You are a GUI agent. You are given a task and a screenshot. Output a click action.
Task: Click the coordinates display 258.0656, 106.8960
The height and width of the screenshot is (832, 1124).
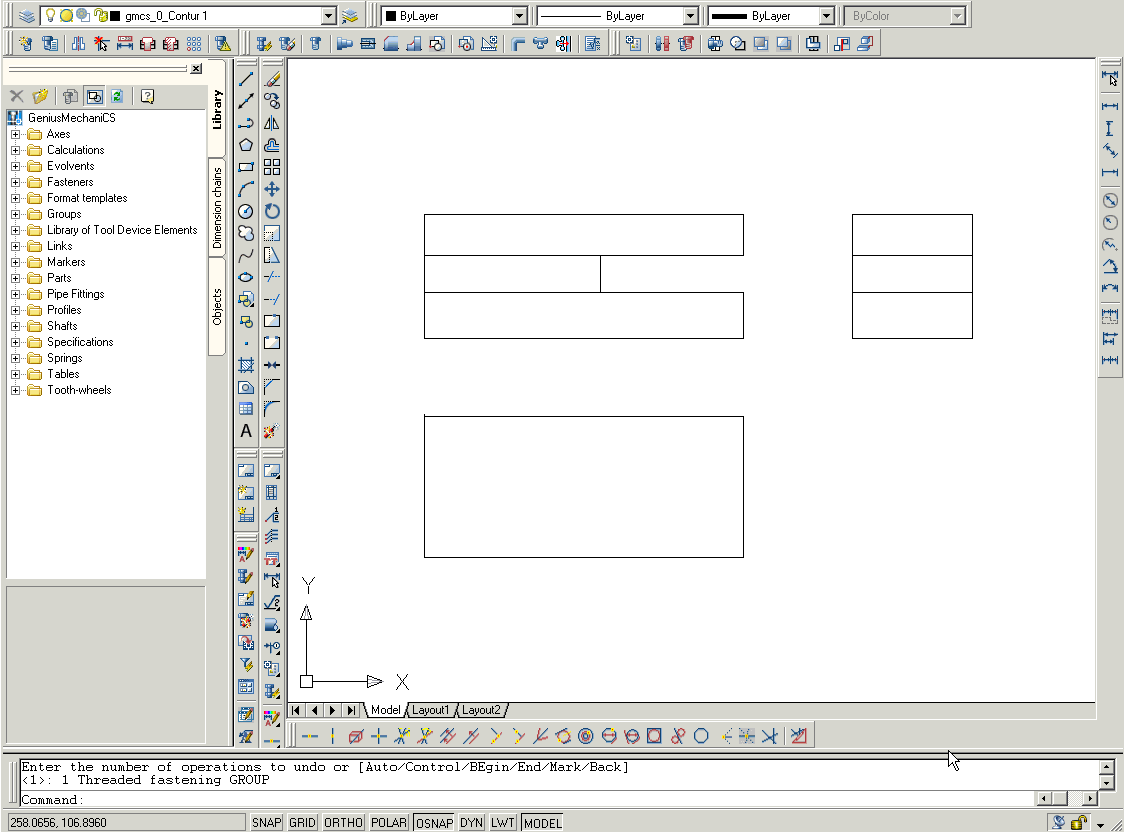(x=126, y=823)
